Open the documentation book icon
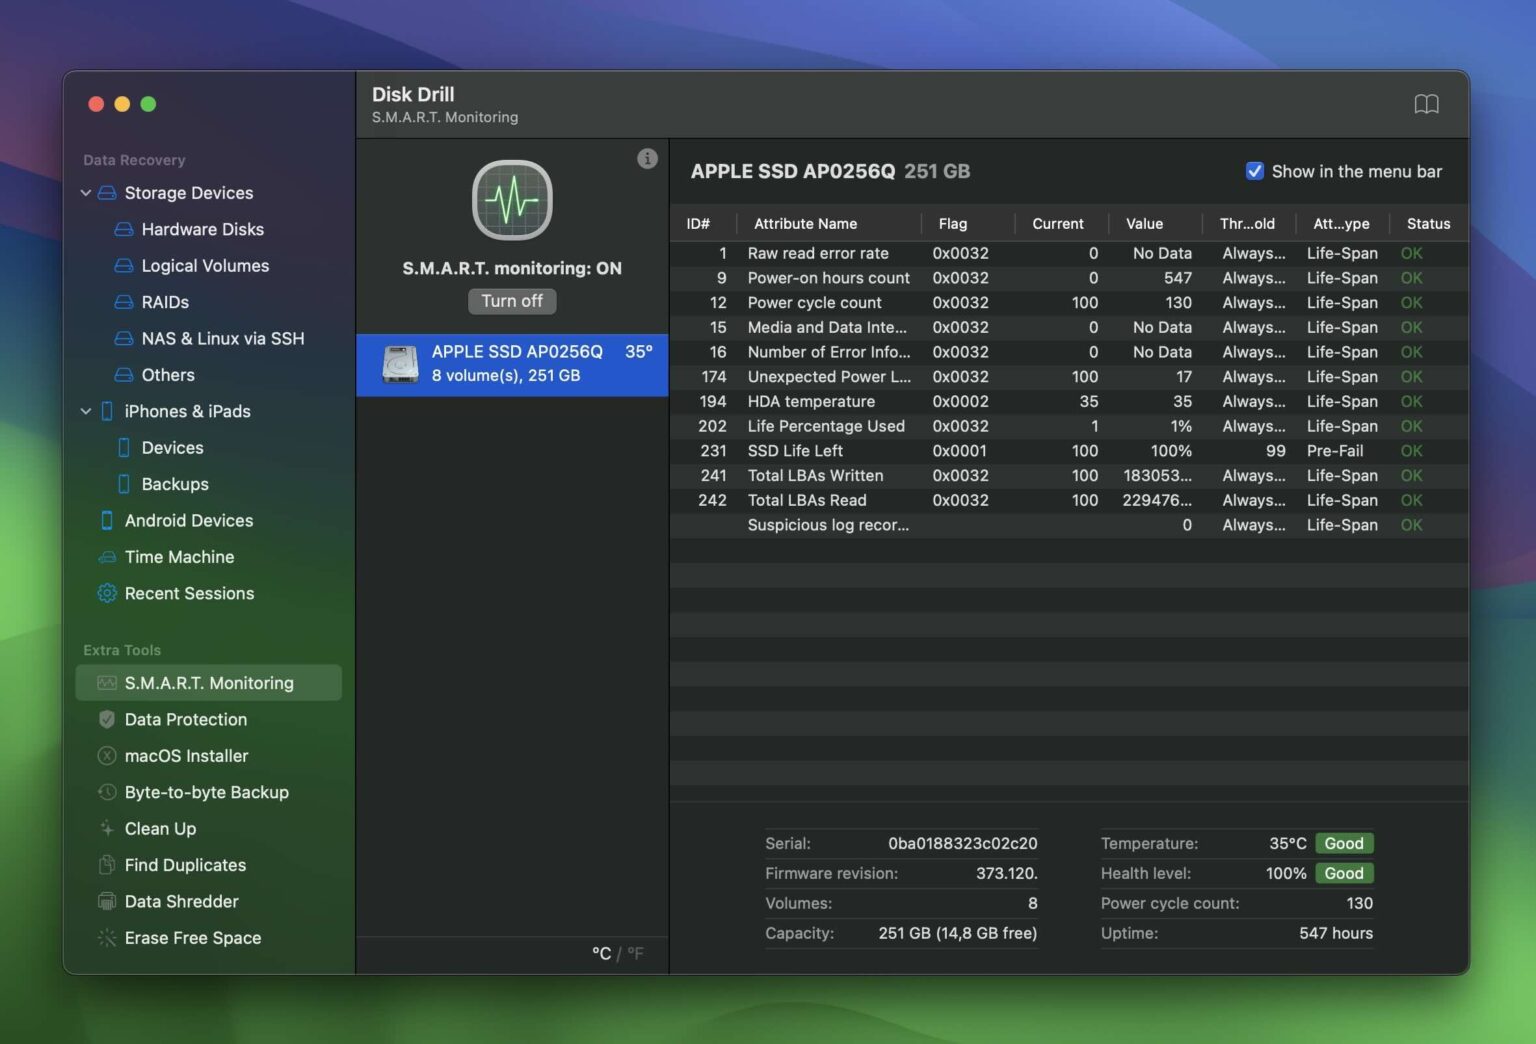Viewport: 1536px width, 1044px height. click(x=1427, y=104)
